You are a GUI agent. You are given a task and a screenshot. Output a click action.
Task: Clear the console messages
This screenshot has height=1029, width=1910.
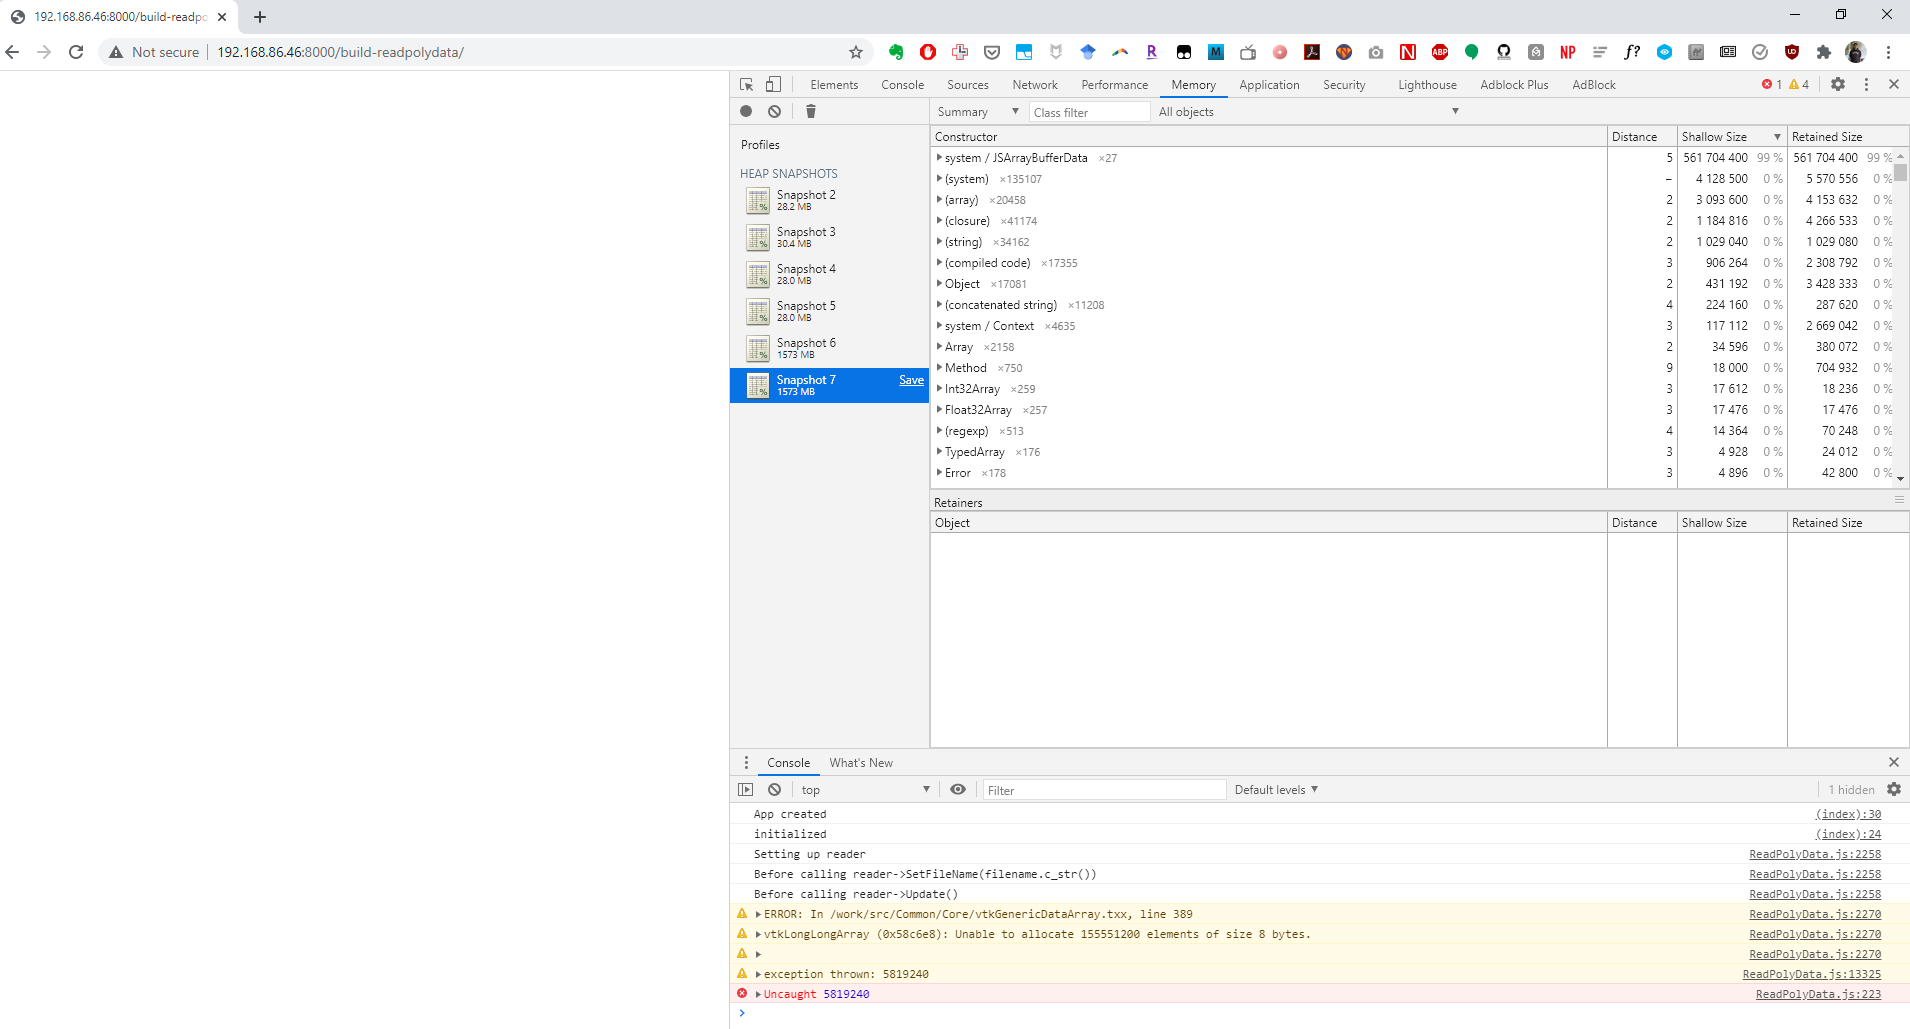(776, 789)
